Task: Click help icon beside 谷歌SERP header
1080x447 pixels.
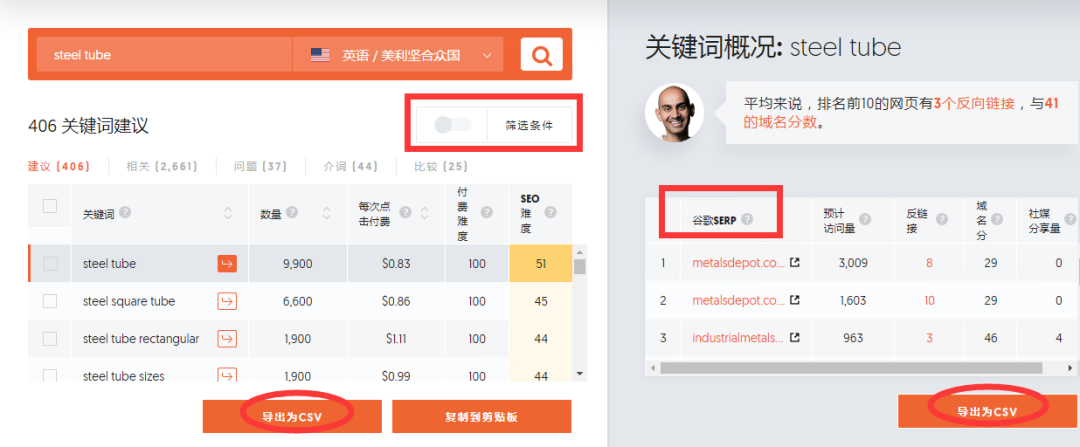Action: pos(747,219)
